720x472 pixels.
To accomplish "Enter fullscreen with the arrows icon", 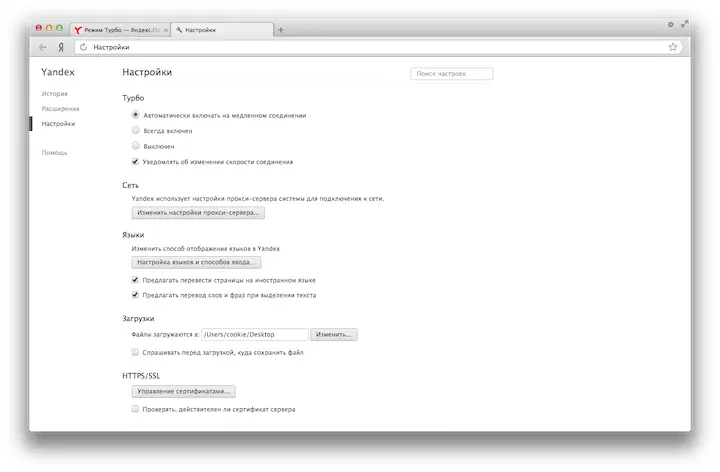I will click(684, 24).
